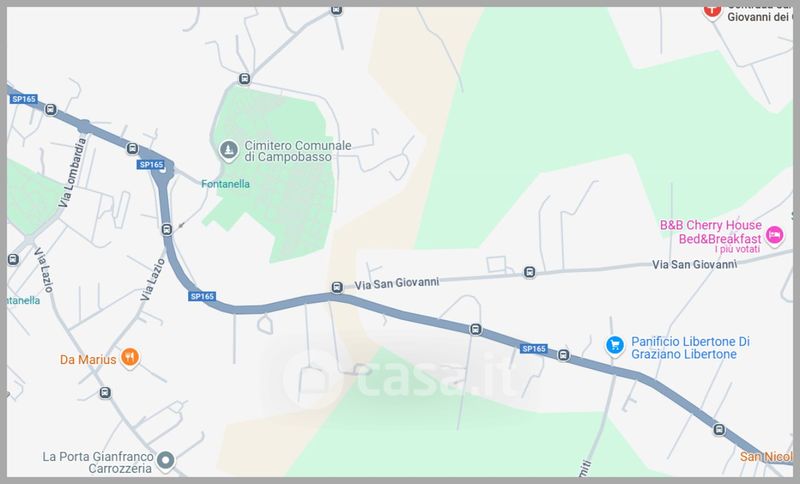
Task: Select the Da Marius restaurant marker
Action: click(130, 358)
